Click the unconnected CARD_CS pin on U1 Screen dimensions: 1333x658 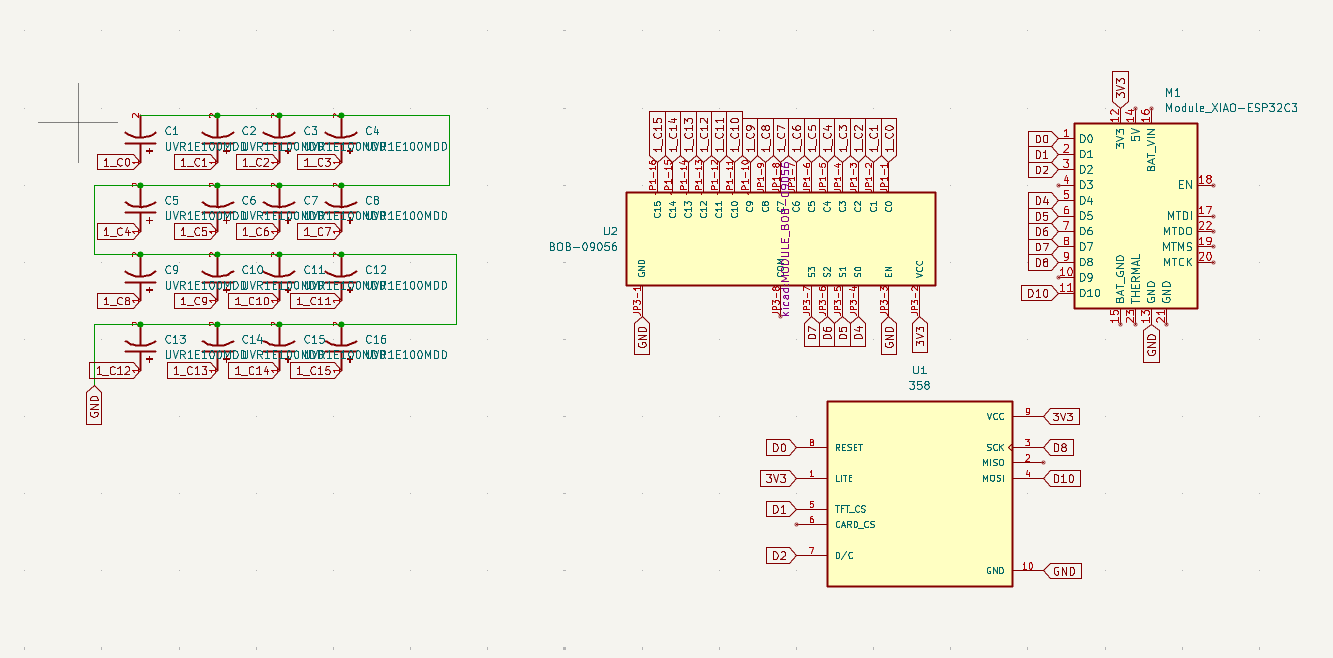811,524
